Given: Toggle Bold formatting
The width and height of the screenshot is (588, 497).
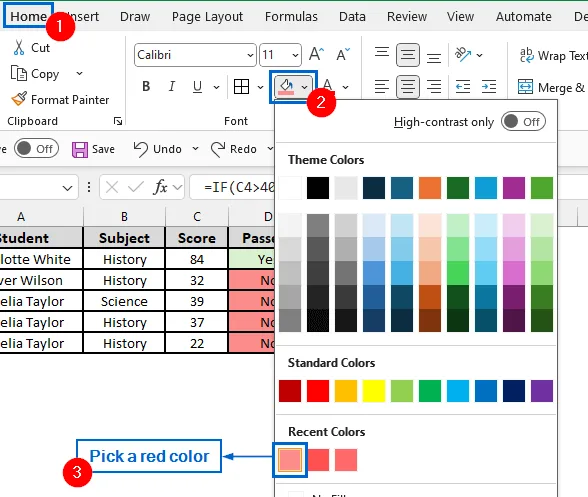Looking at the screenshot, I should [x=146, y=87].
